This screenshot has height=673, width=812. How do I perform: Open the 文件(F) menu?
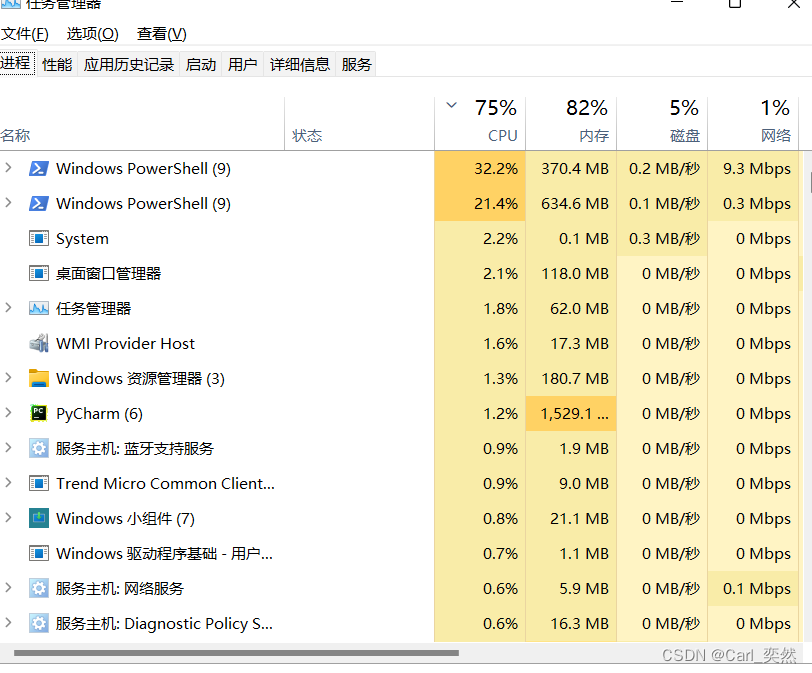[24, 34]
